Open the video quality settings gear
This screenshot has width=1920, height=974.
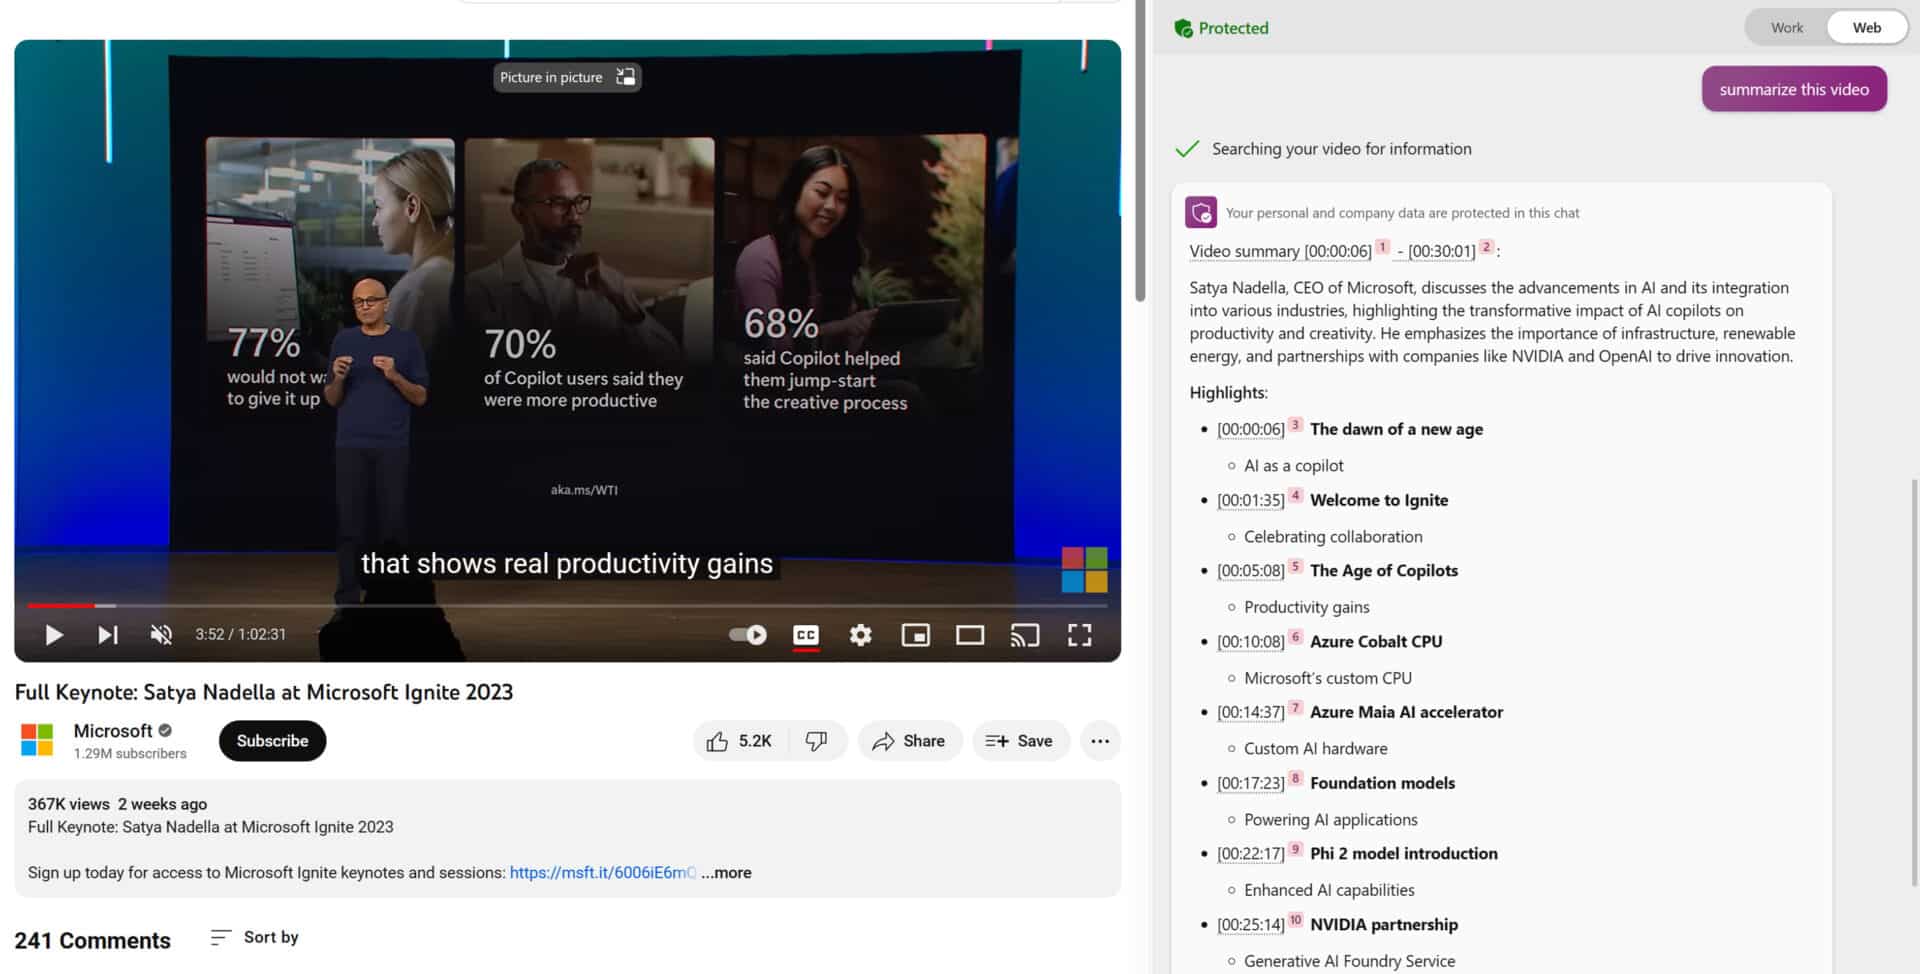[860, 634]
